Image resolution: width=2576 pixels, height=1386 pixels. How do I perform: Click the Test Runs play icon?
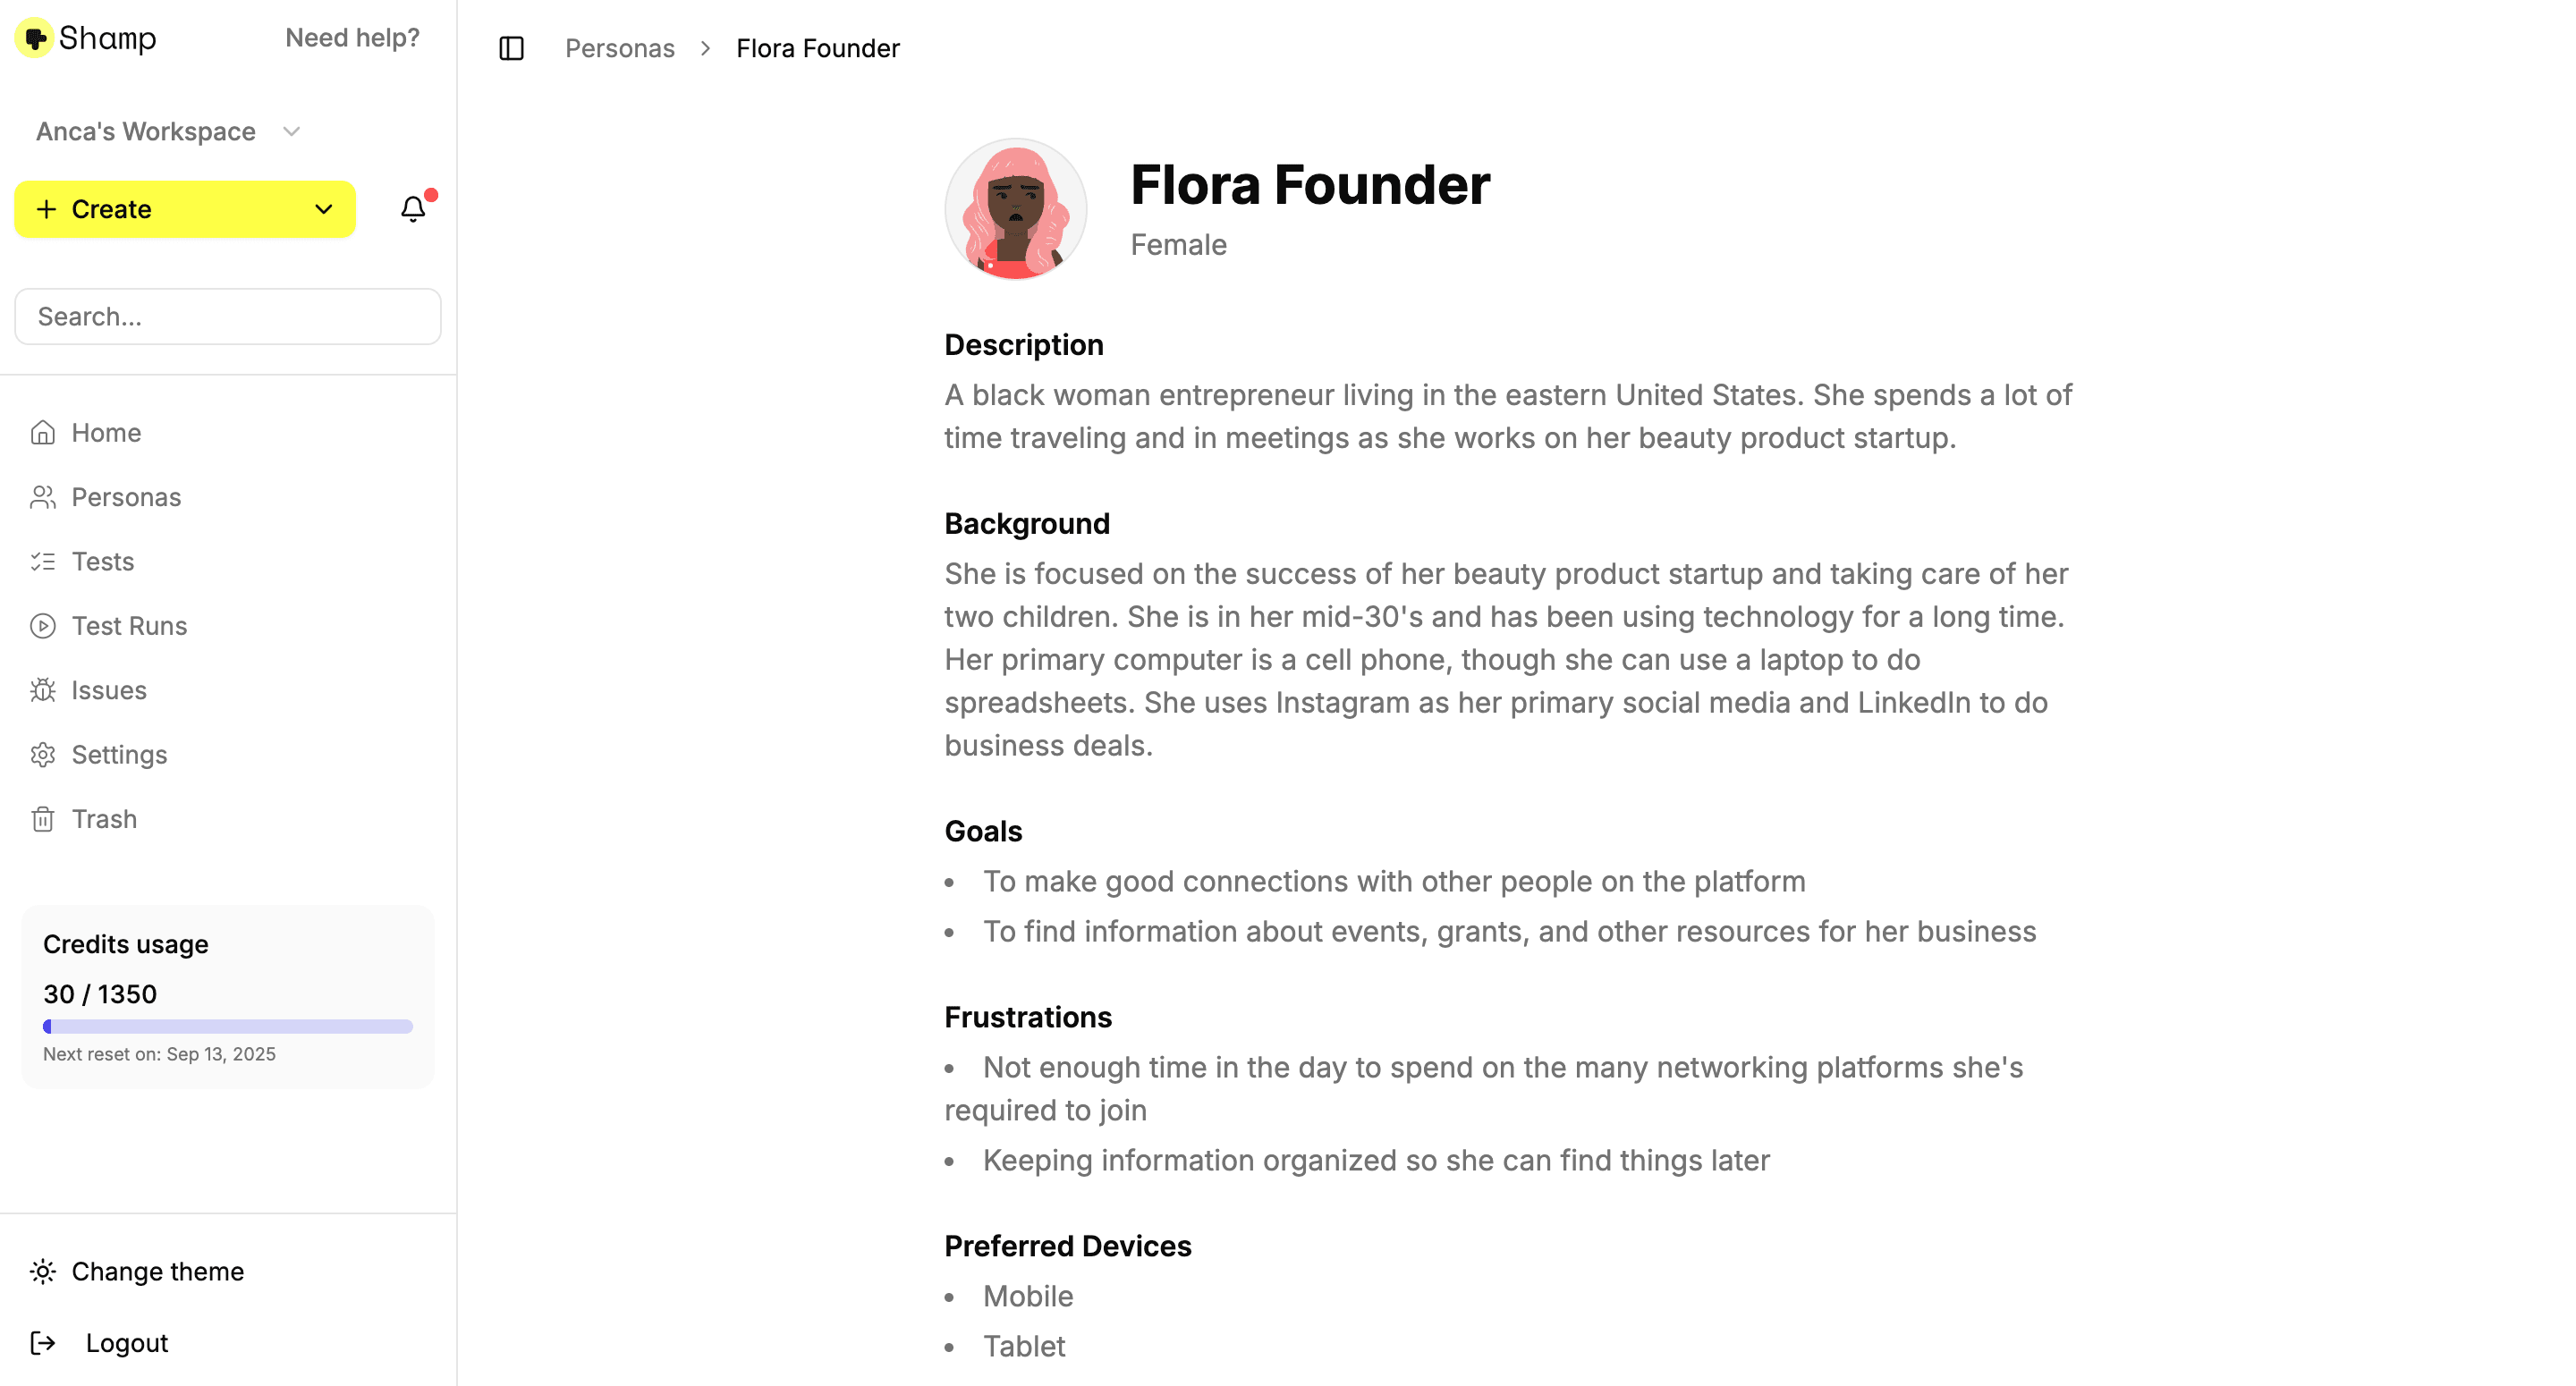[43, 626]
